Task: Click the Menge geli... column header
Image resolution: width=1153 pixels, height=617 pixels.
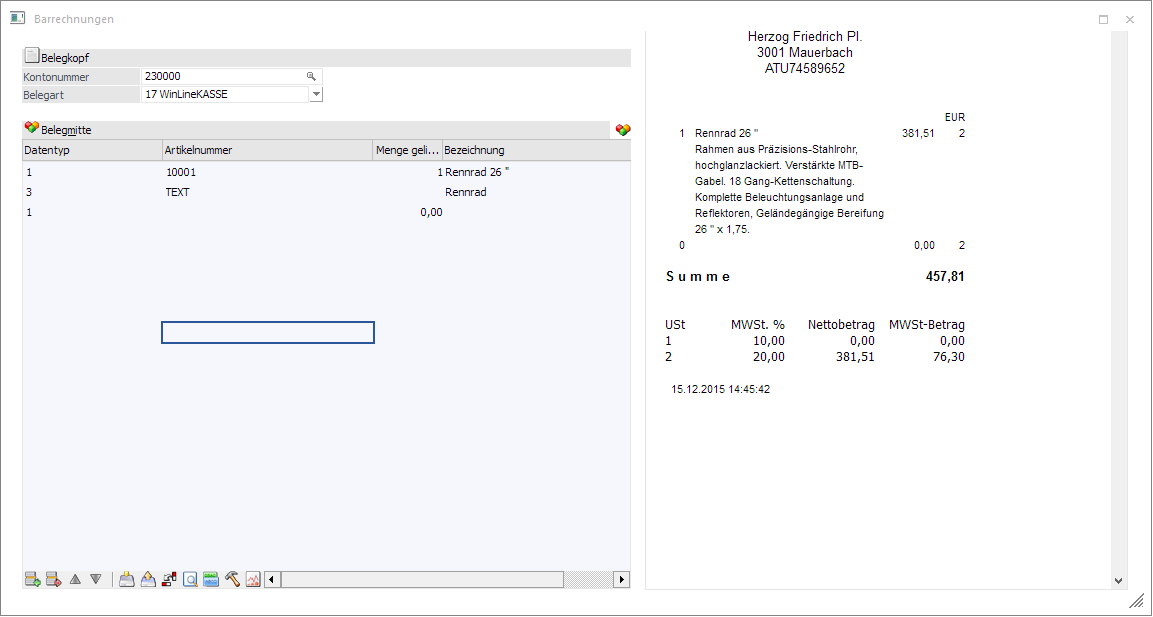Action: (407, 150)
